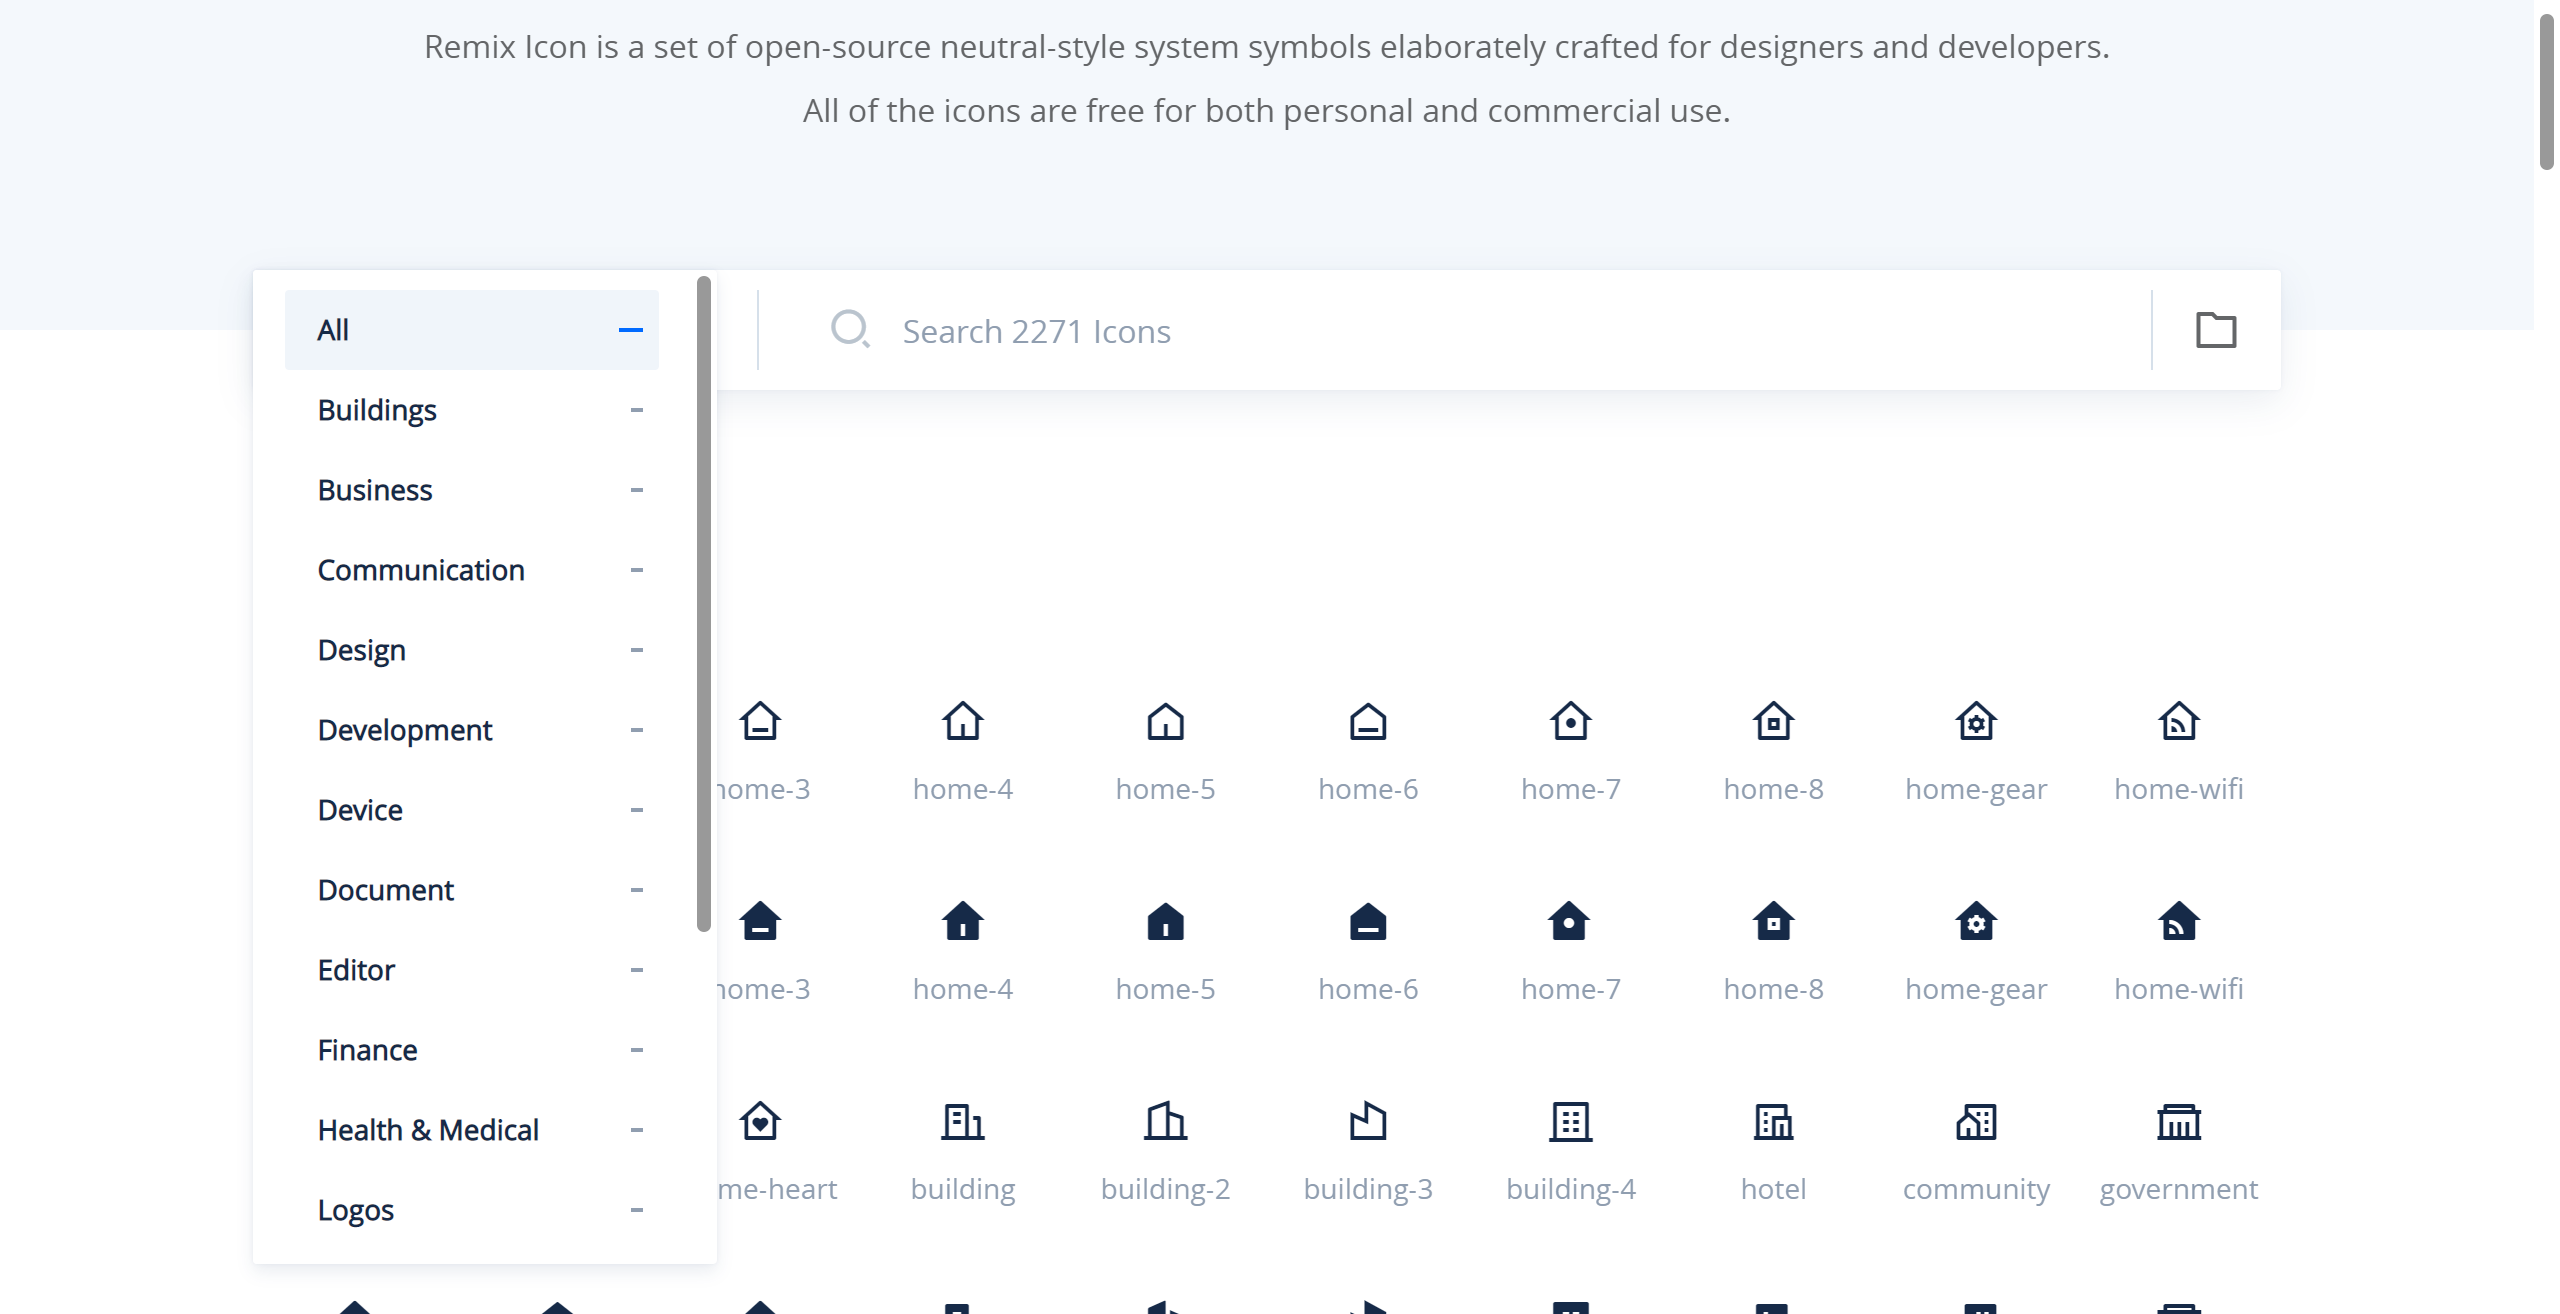Click the page vertical scrollbar

(2547, 92)
